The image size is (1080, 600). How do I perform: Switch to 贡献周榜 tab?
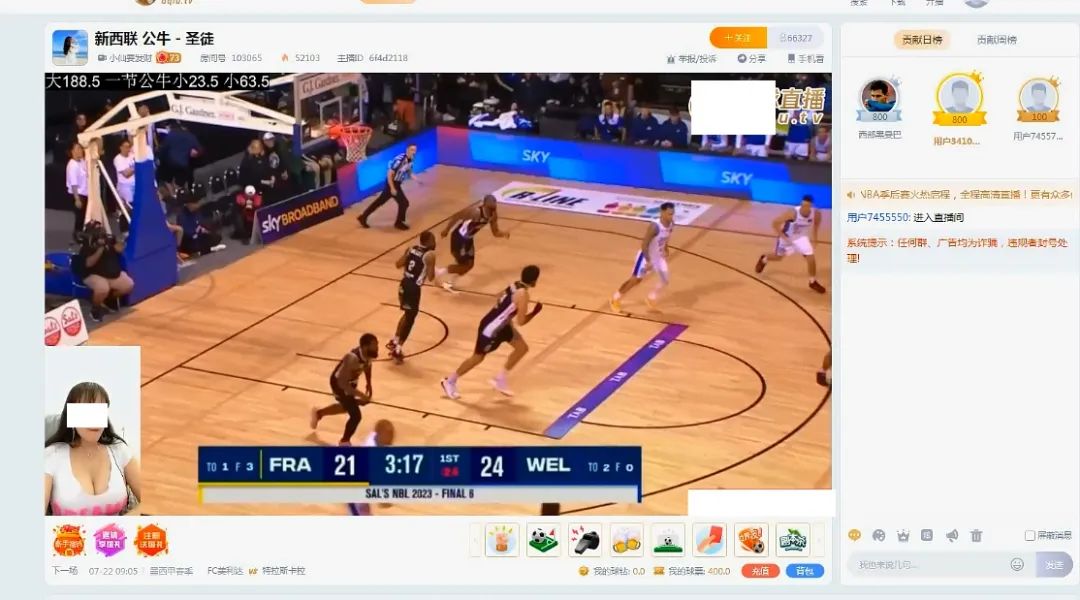tap(996, 40)
